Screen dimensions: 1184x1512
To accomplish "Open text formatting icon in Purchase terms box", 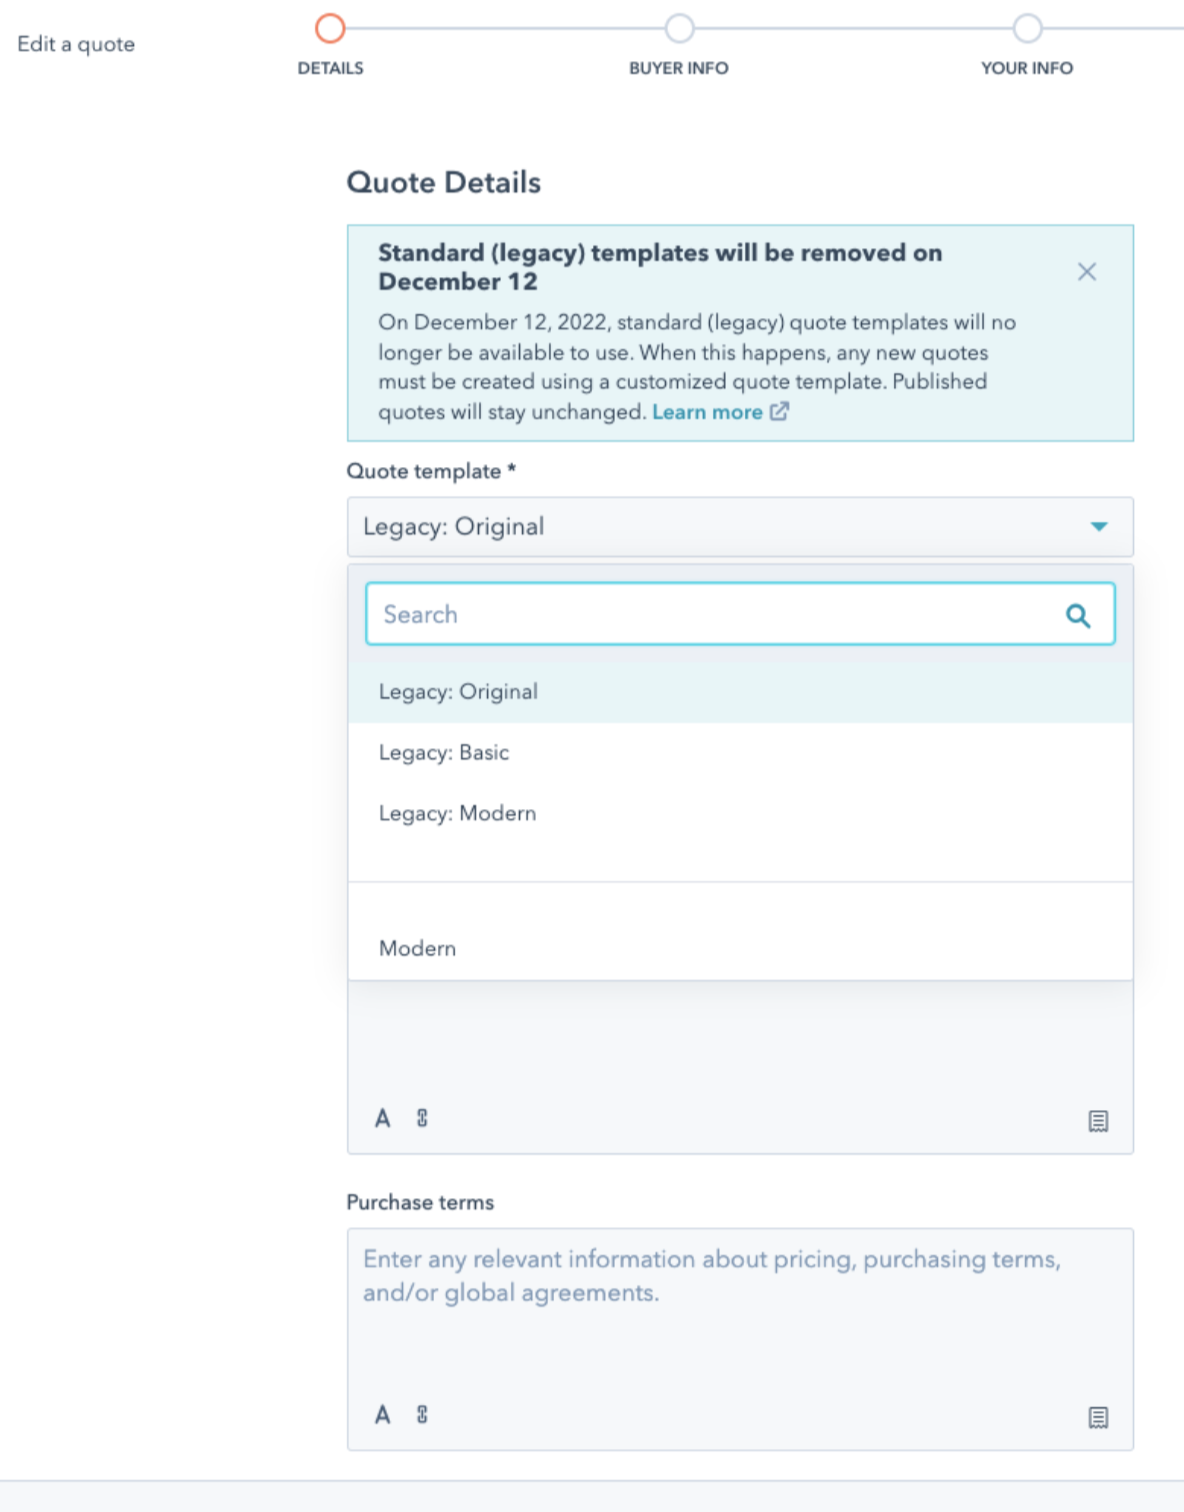I will pyautogui.click(x=382, y=1415).
